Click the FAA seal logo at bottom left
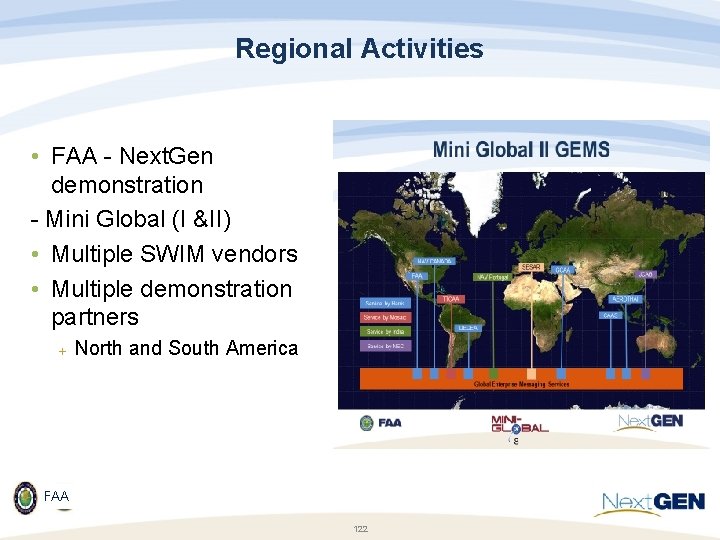720x540 pixels. [x=26, y=497]
